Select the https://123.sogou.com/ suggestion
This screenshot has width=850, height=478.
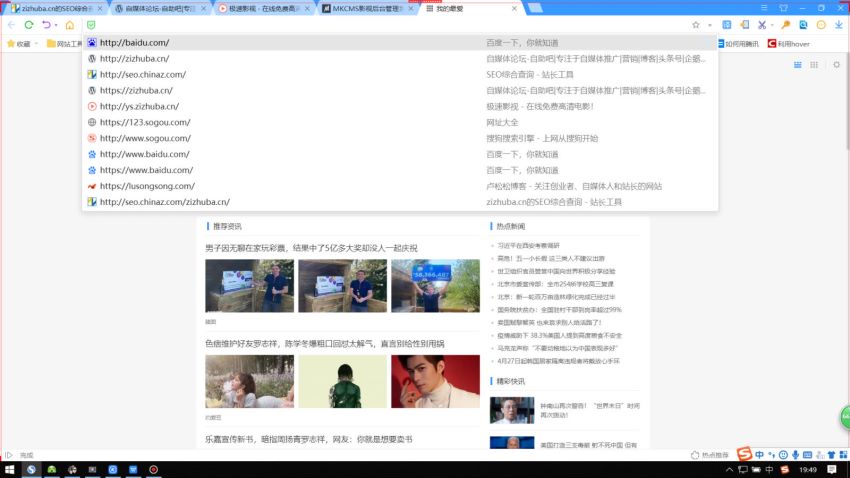tap(400, 122)
